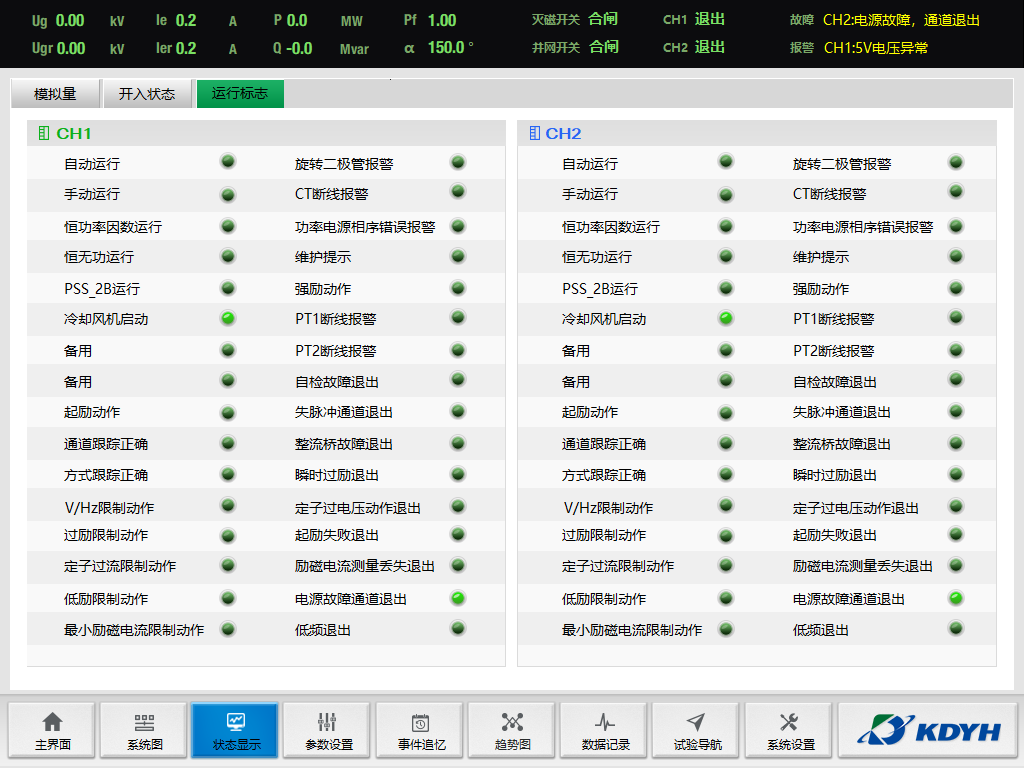Open the 趋势图 trend chart
The height and width of the screenshot is (768, 1024).
512,731
